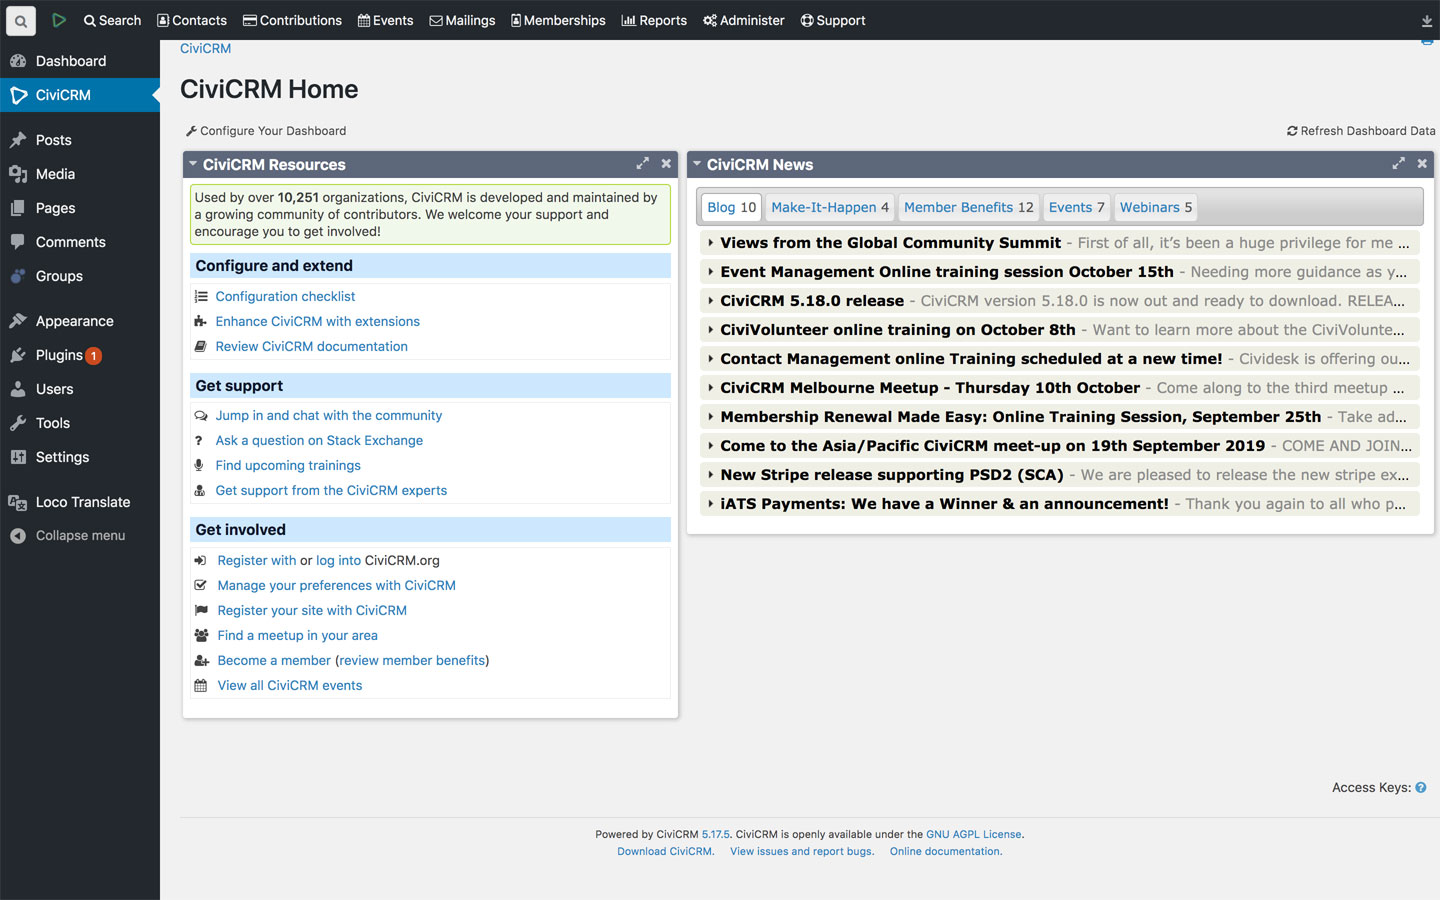Remove the CiviCRM Resources dashlet
This screenshot has height=900, width=1440.
(666, 163)
